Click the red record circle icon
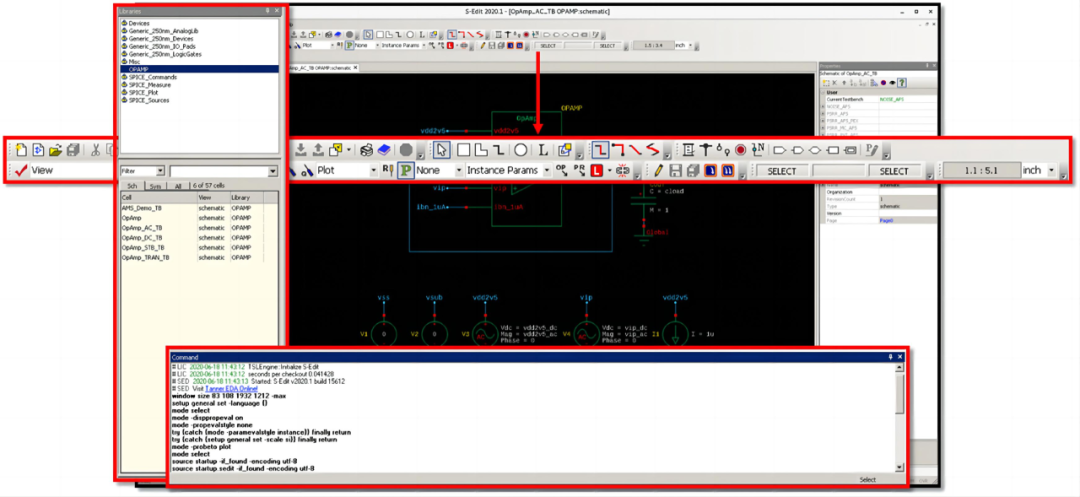 740,149
